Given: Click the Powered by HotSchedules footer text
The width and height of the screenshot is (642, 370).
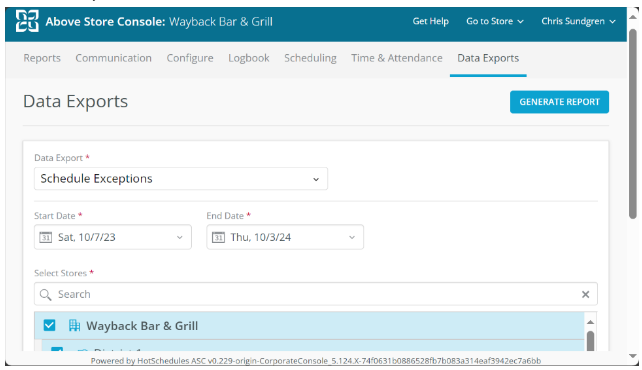Looking at the screenshot, I should click(316, 361).
